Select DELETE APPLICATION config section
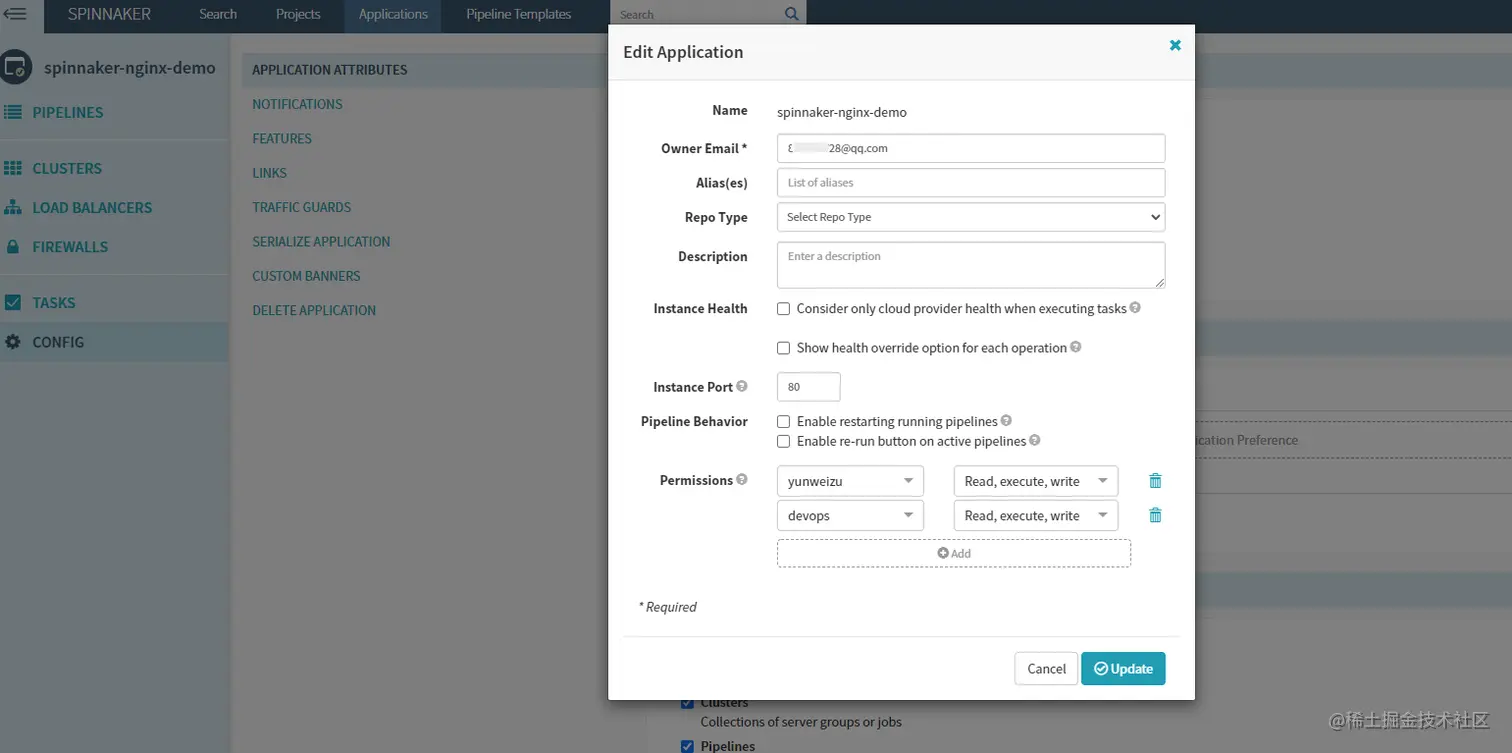 [x=314, y=310]
